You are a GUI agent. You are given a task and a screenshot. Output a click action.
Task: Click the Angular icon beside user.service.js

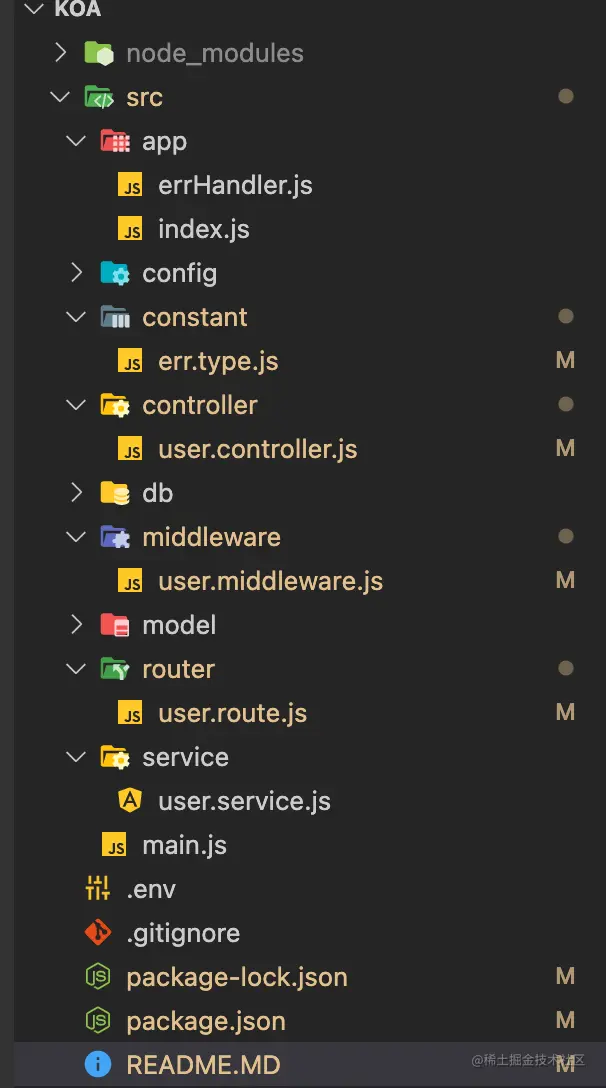point(130,801)
